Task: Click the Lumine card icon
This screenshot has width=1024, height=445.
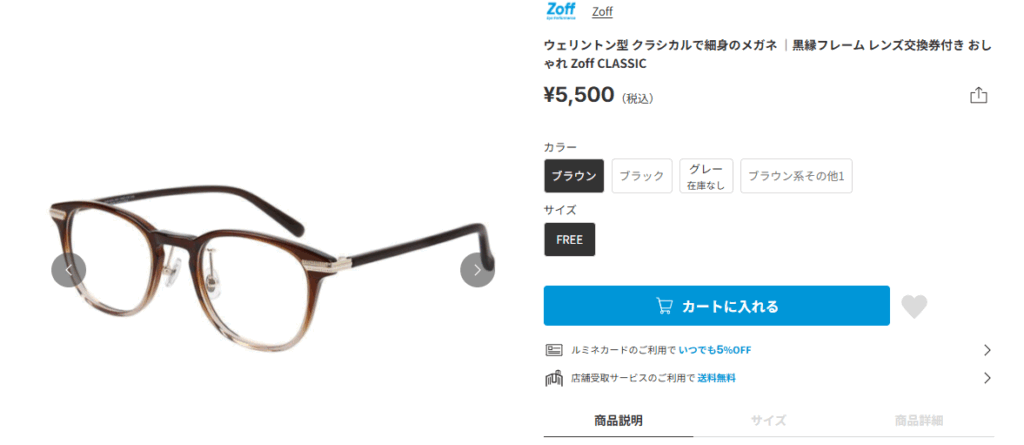Action: [x=554, y=350]
